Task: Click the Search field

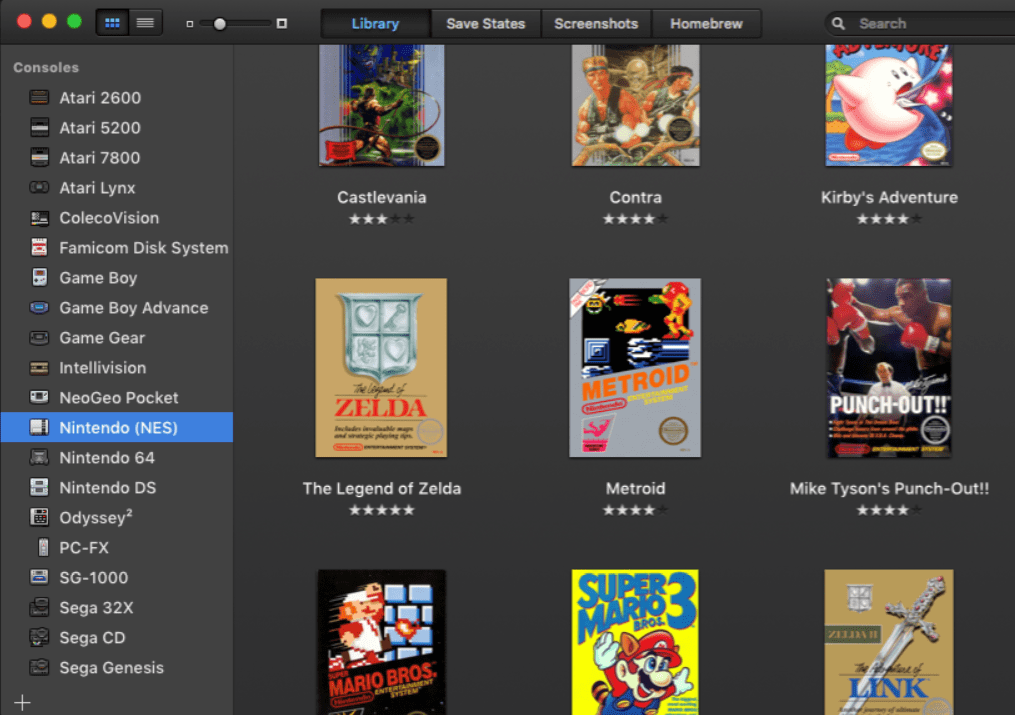Action: click(919, 24)
